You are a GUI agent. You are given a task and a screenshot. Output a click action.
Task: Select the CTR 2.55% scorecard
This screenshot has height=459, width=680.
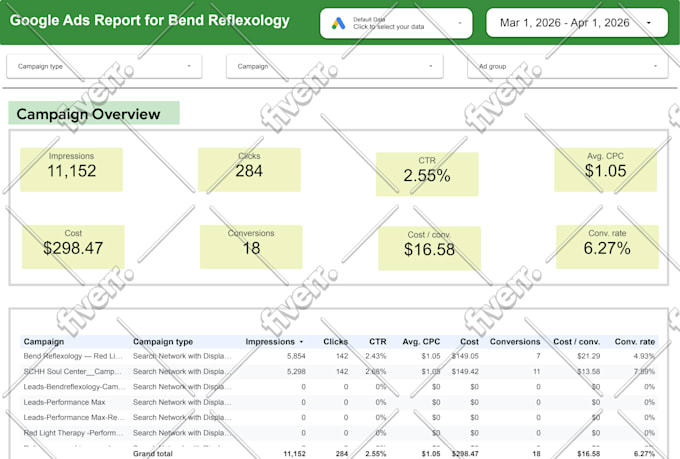pyautogui.click(x=427, y=174)
